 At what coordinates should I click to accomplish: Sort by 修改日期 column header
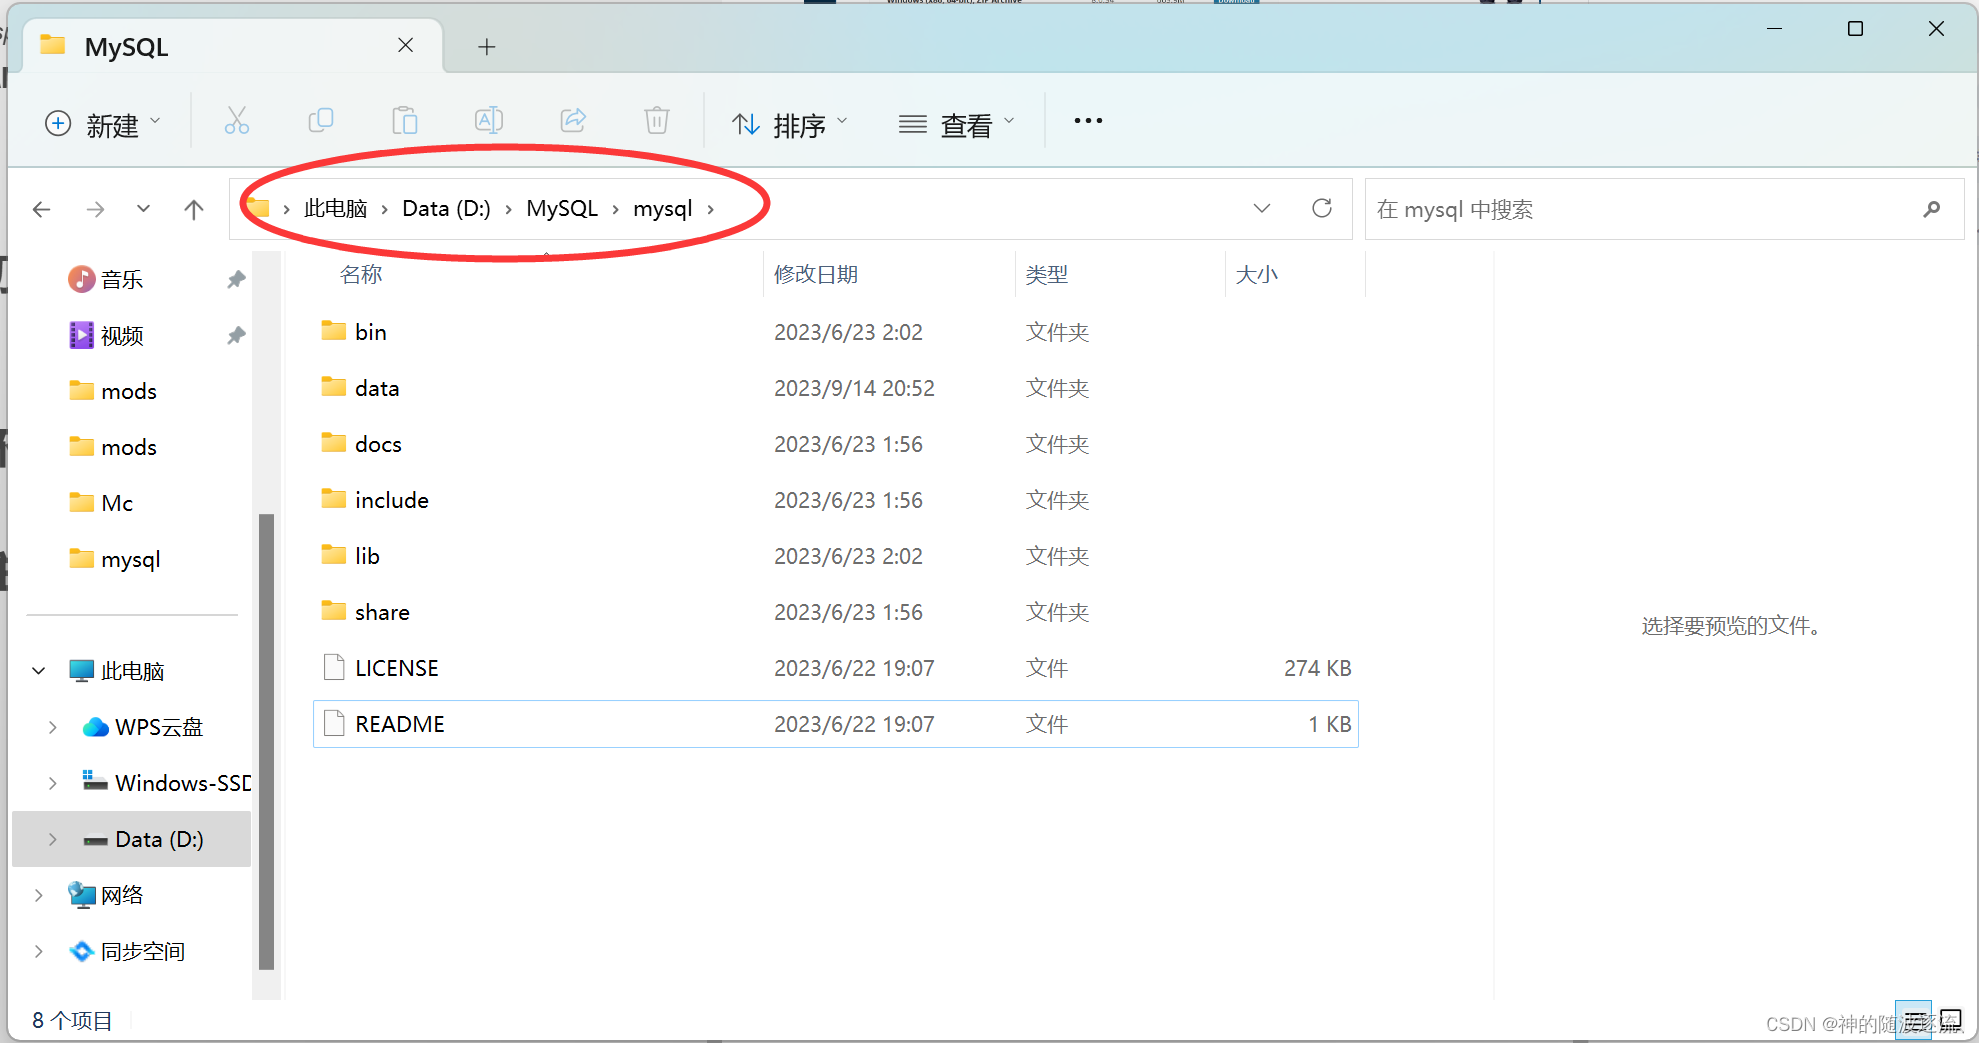(x=816, y=274)
